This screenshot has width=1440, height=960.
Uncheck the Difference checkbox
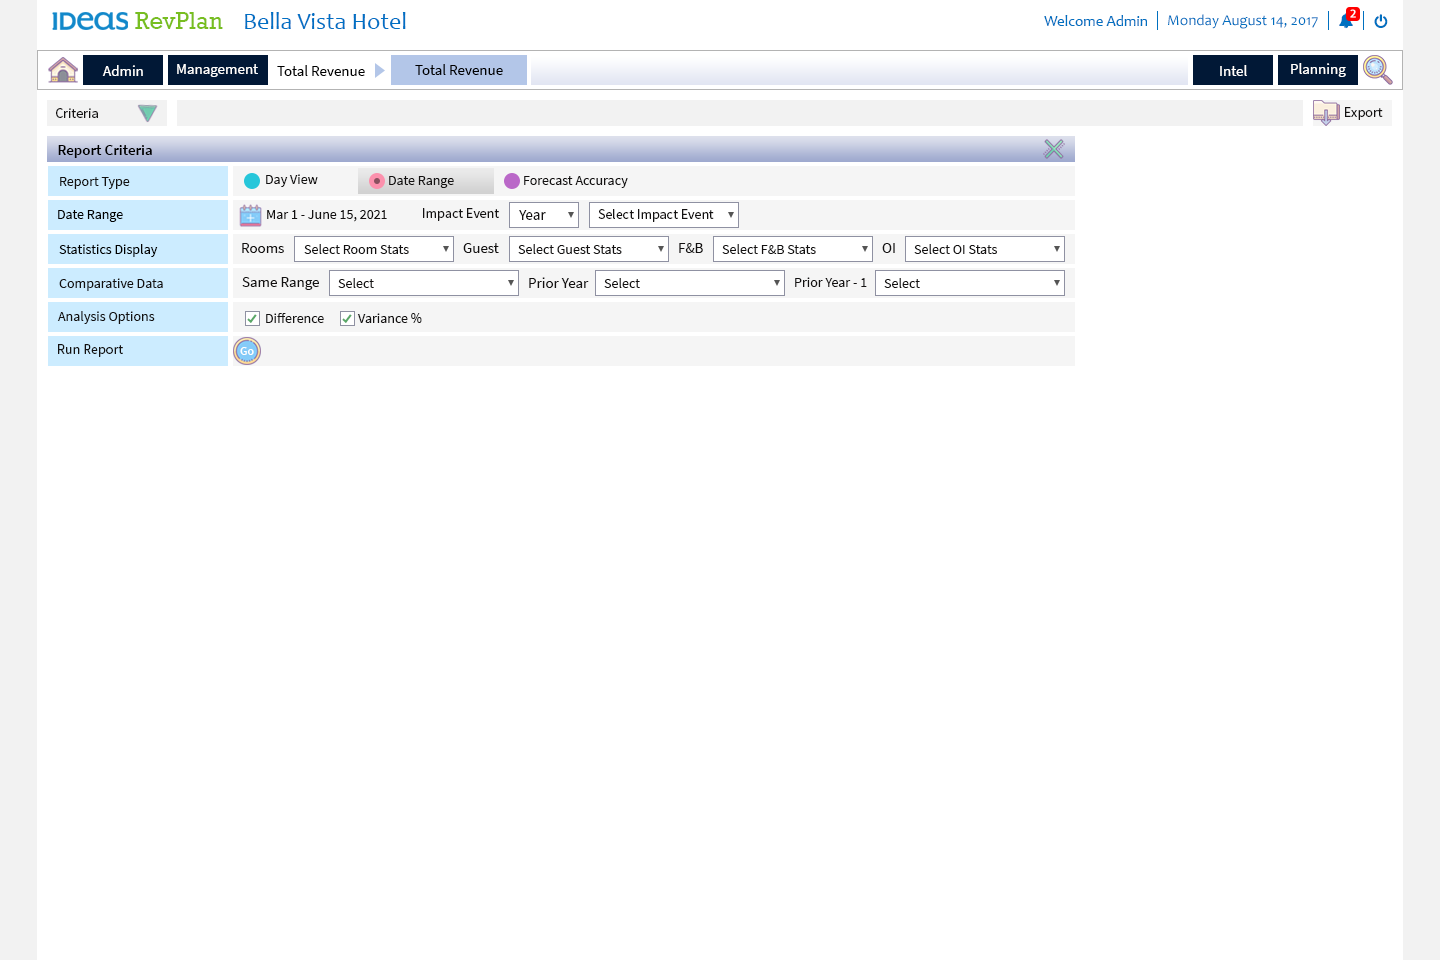point(253,319)
